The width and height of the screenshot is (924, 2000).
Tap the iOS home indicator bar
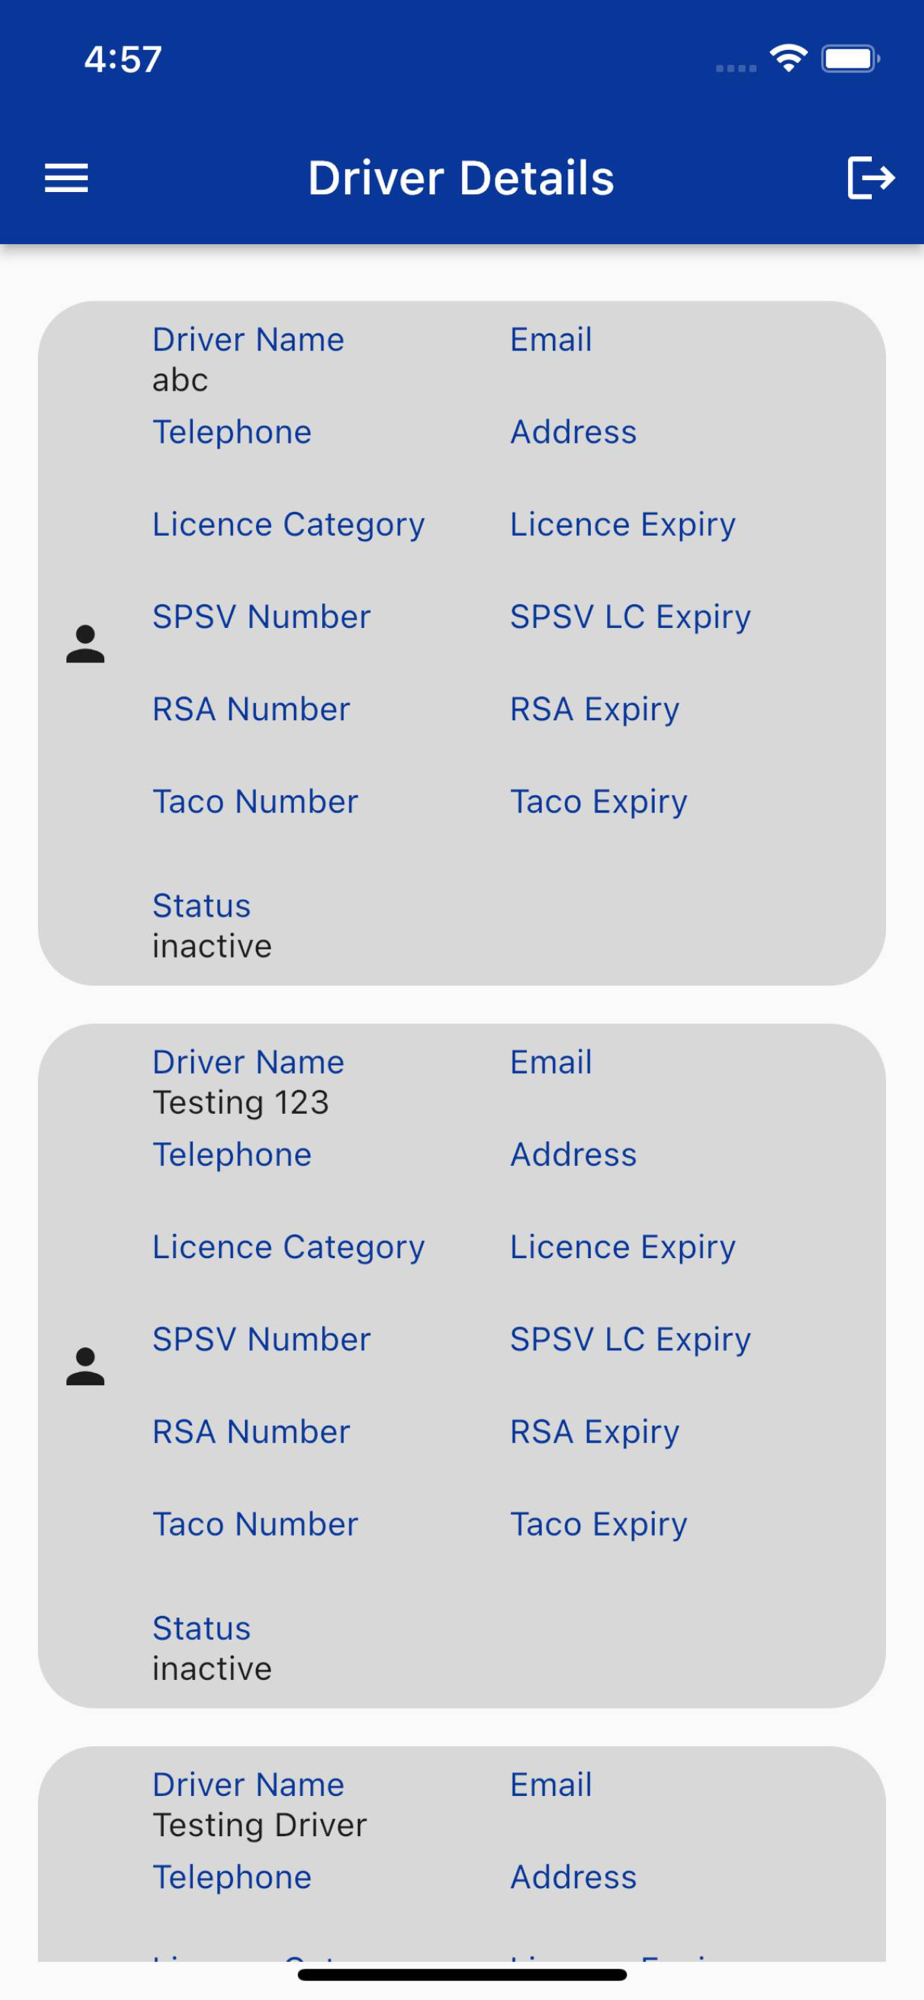click(462, 1975)
